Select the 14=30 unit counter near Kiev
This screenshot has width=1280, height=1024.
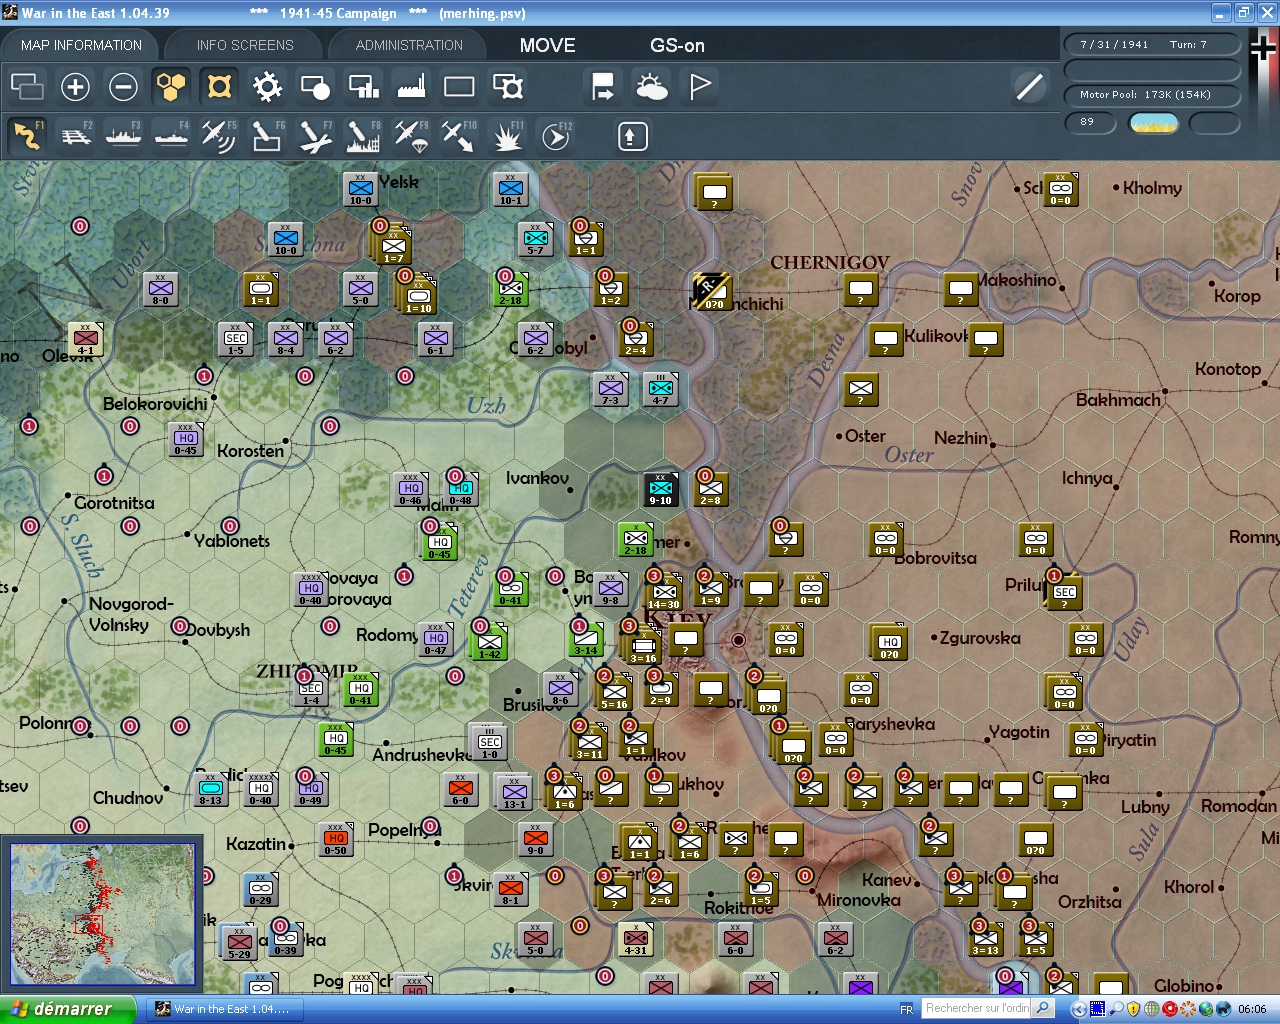point(664,592)
